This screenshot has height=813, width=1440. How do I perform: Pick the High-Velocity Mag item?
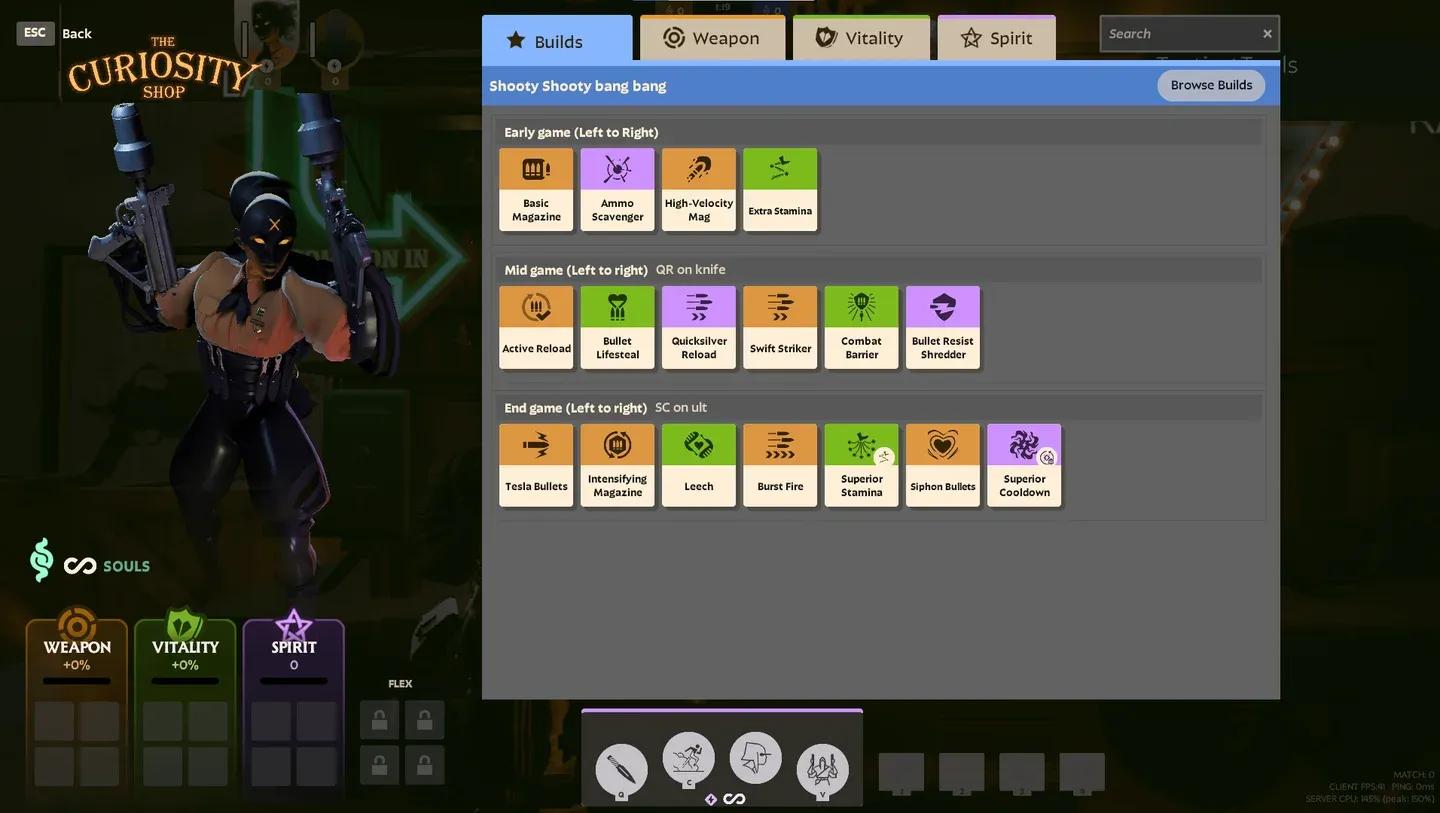(x=699, y=190)
